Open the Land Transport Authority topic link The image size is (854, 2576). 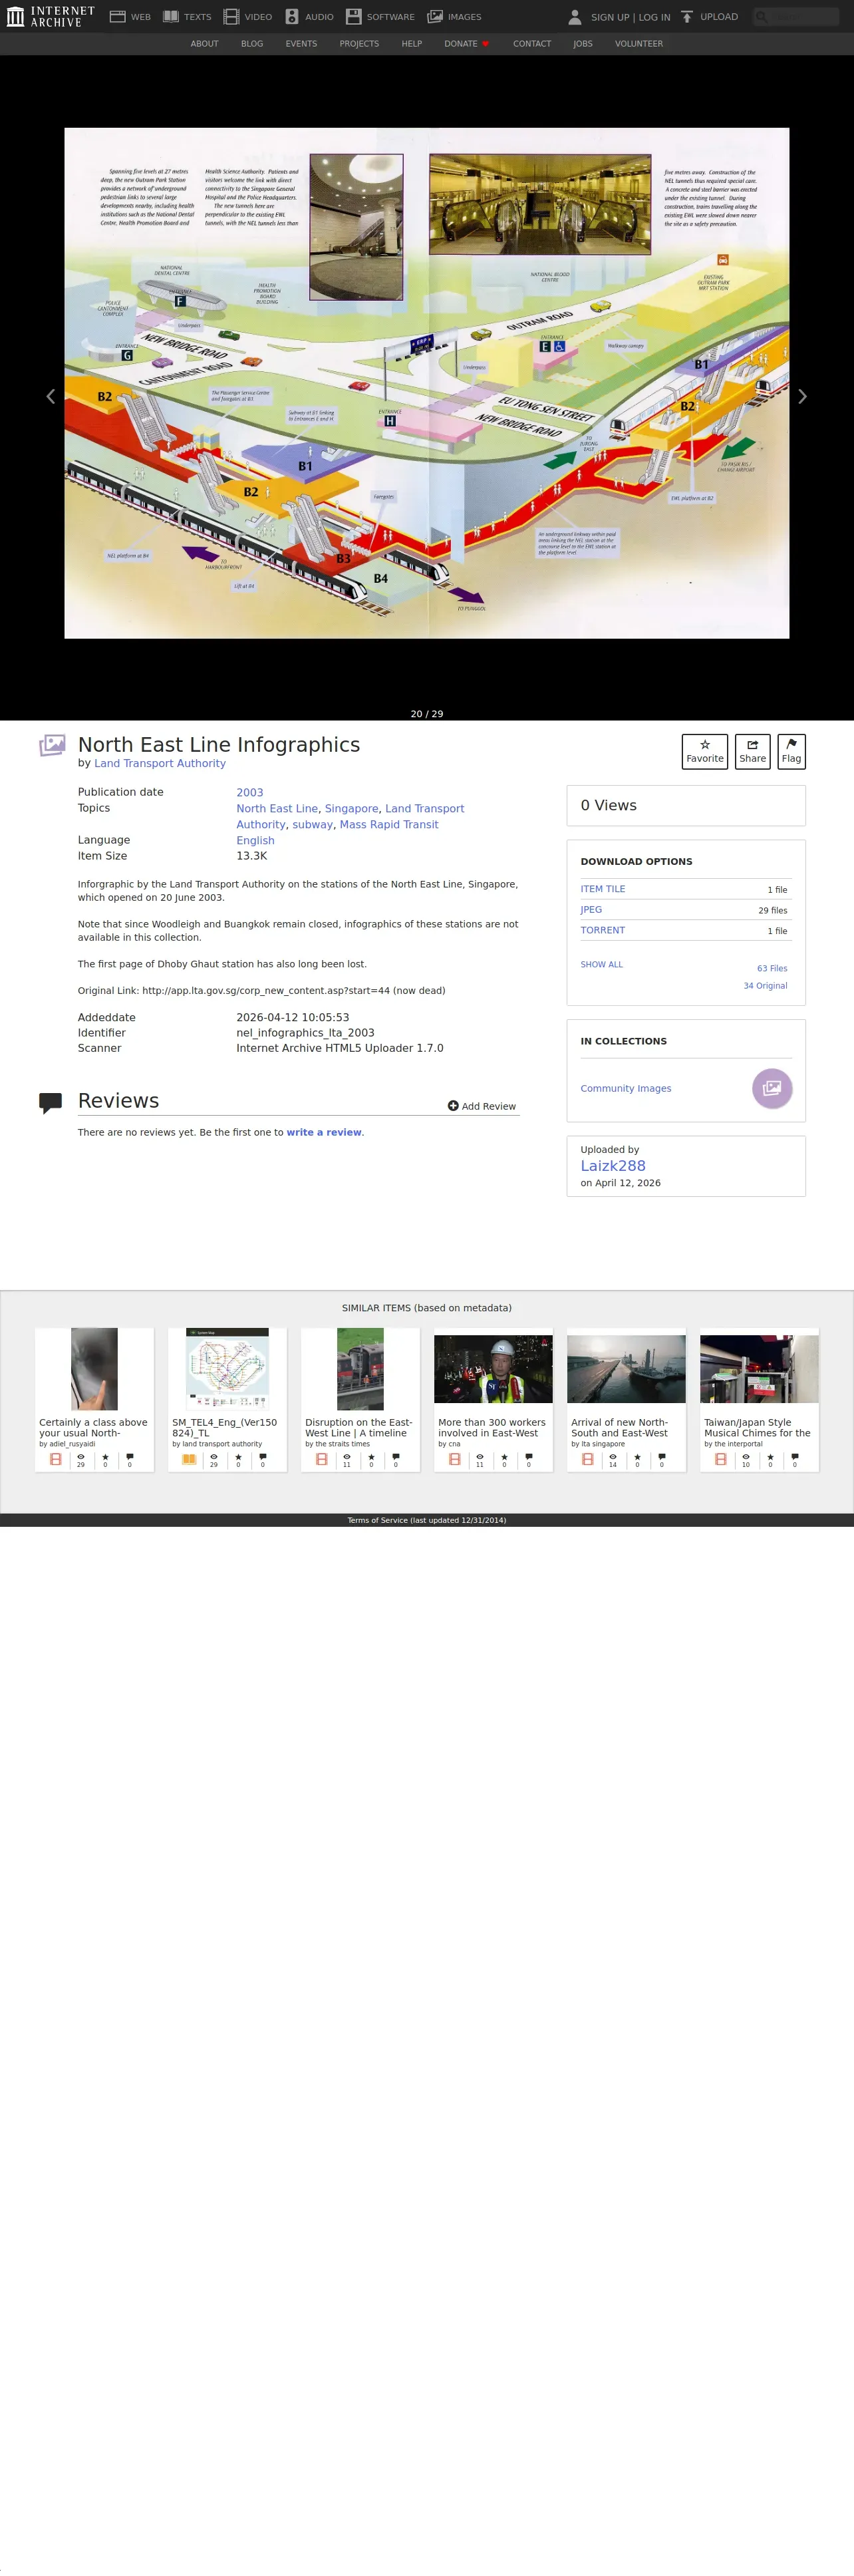click(350, 817)
